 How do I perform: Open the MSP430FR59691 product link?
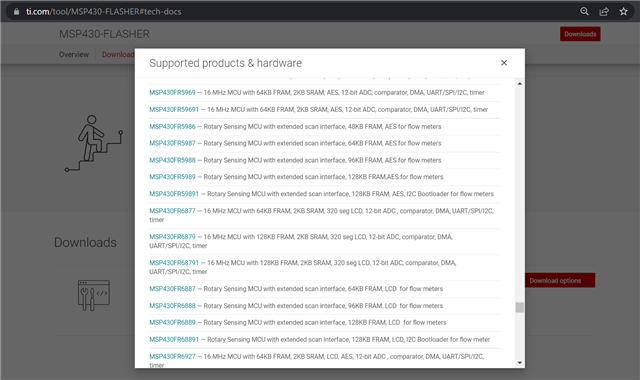174,109
